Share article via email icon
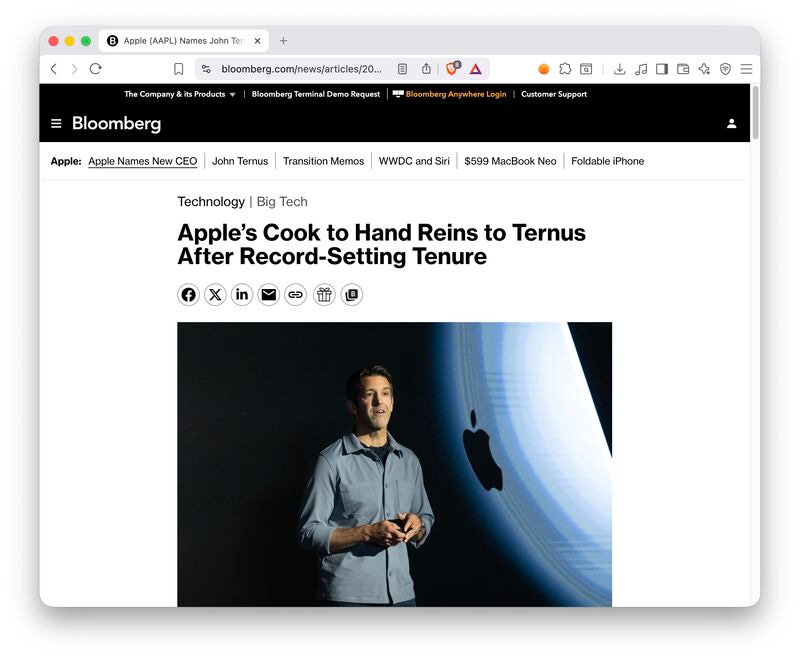Viewport: 800px width, 659px height. pyautogui.click(x=268, y=295)
